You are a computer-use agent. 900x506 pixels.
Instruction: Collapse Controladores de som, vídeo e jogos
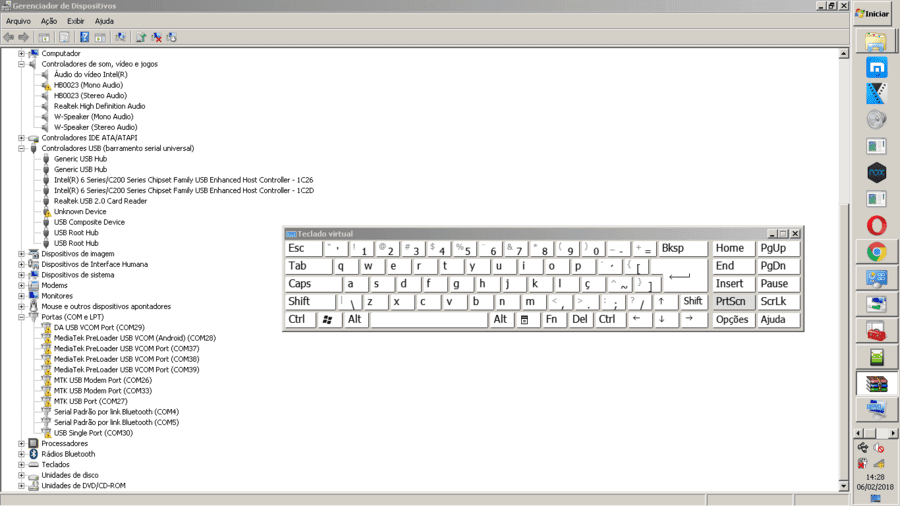(21, 64)
